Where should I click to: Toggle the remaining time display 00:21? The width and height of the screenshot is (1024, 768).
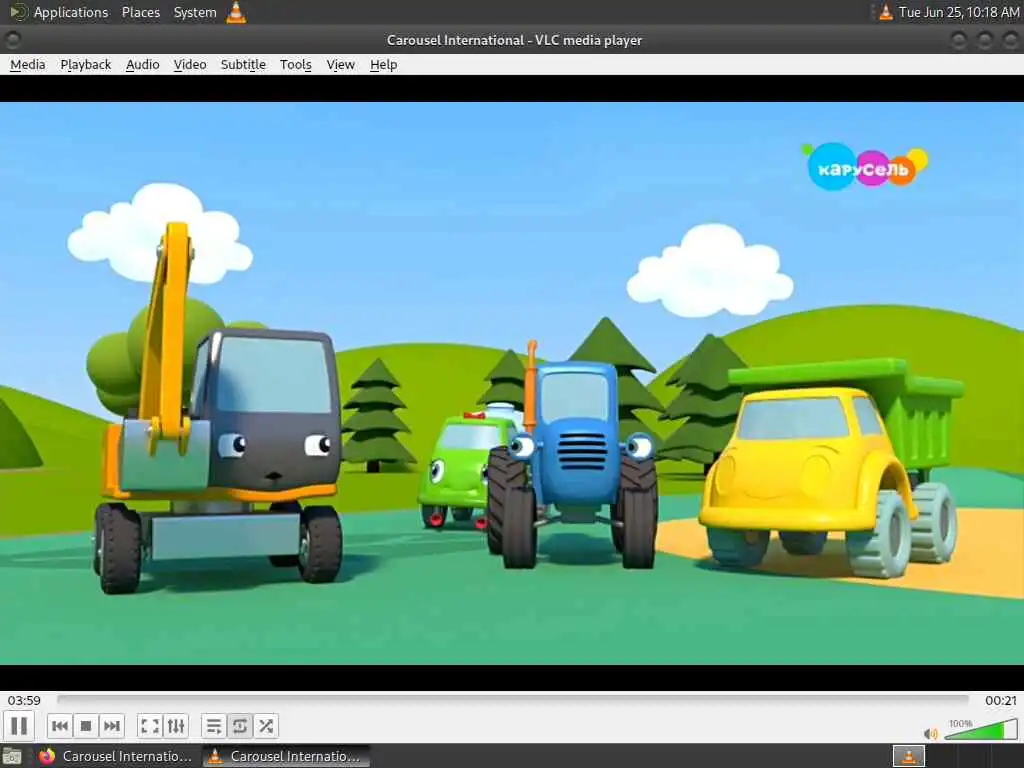(x=1000, y=700)
